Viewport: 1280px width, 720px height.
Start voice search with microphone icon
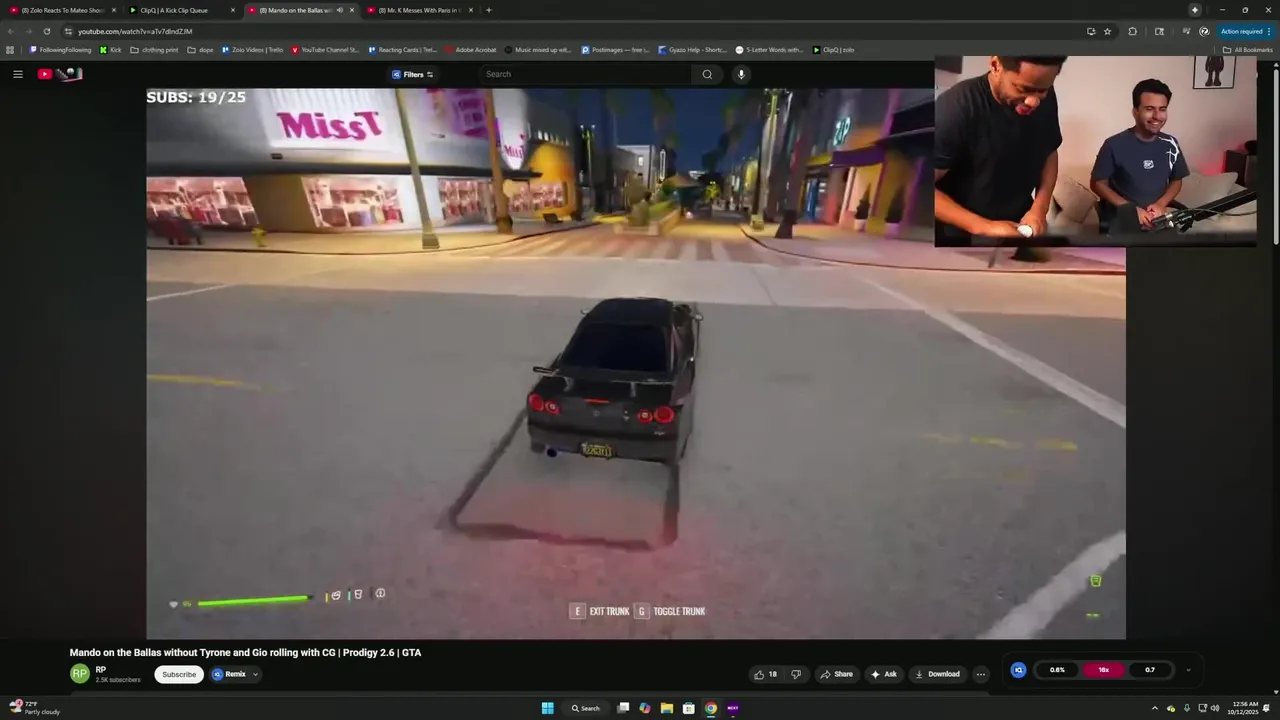pos(741,74)
